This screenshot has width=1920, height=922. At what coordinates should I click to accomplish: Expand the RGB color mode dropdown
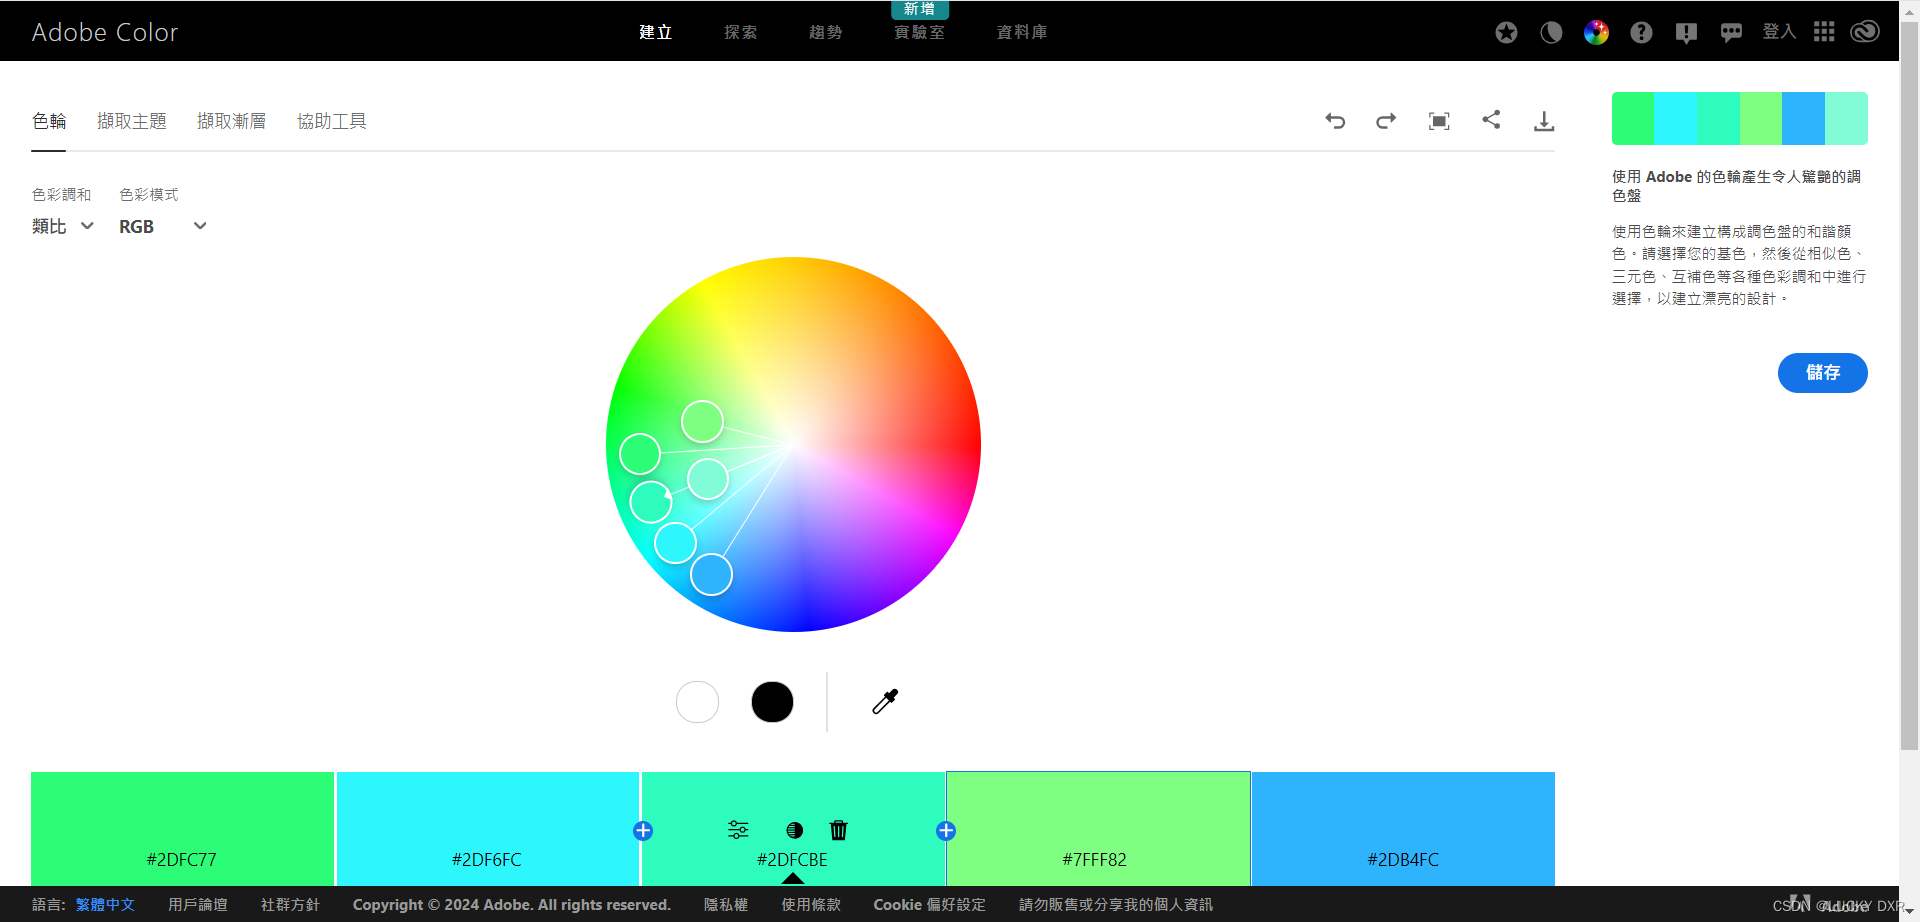[x=163, y=226]
